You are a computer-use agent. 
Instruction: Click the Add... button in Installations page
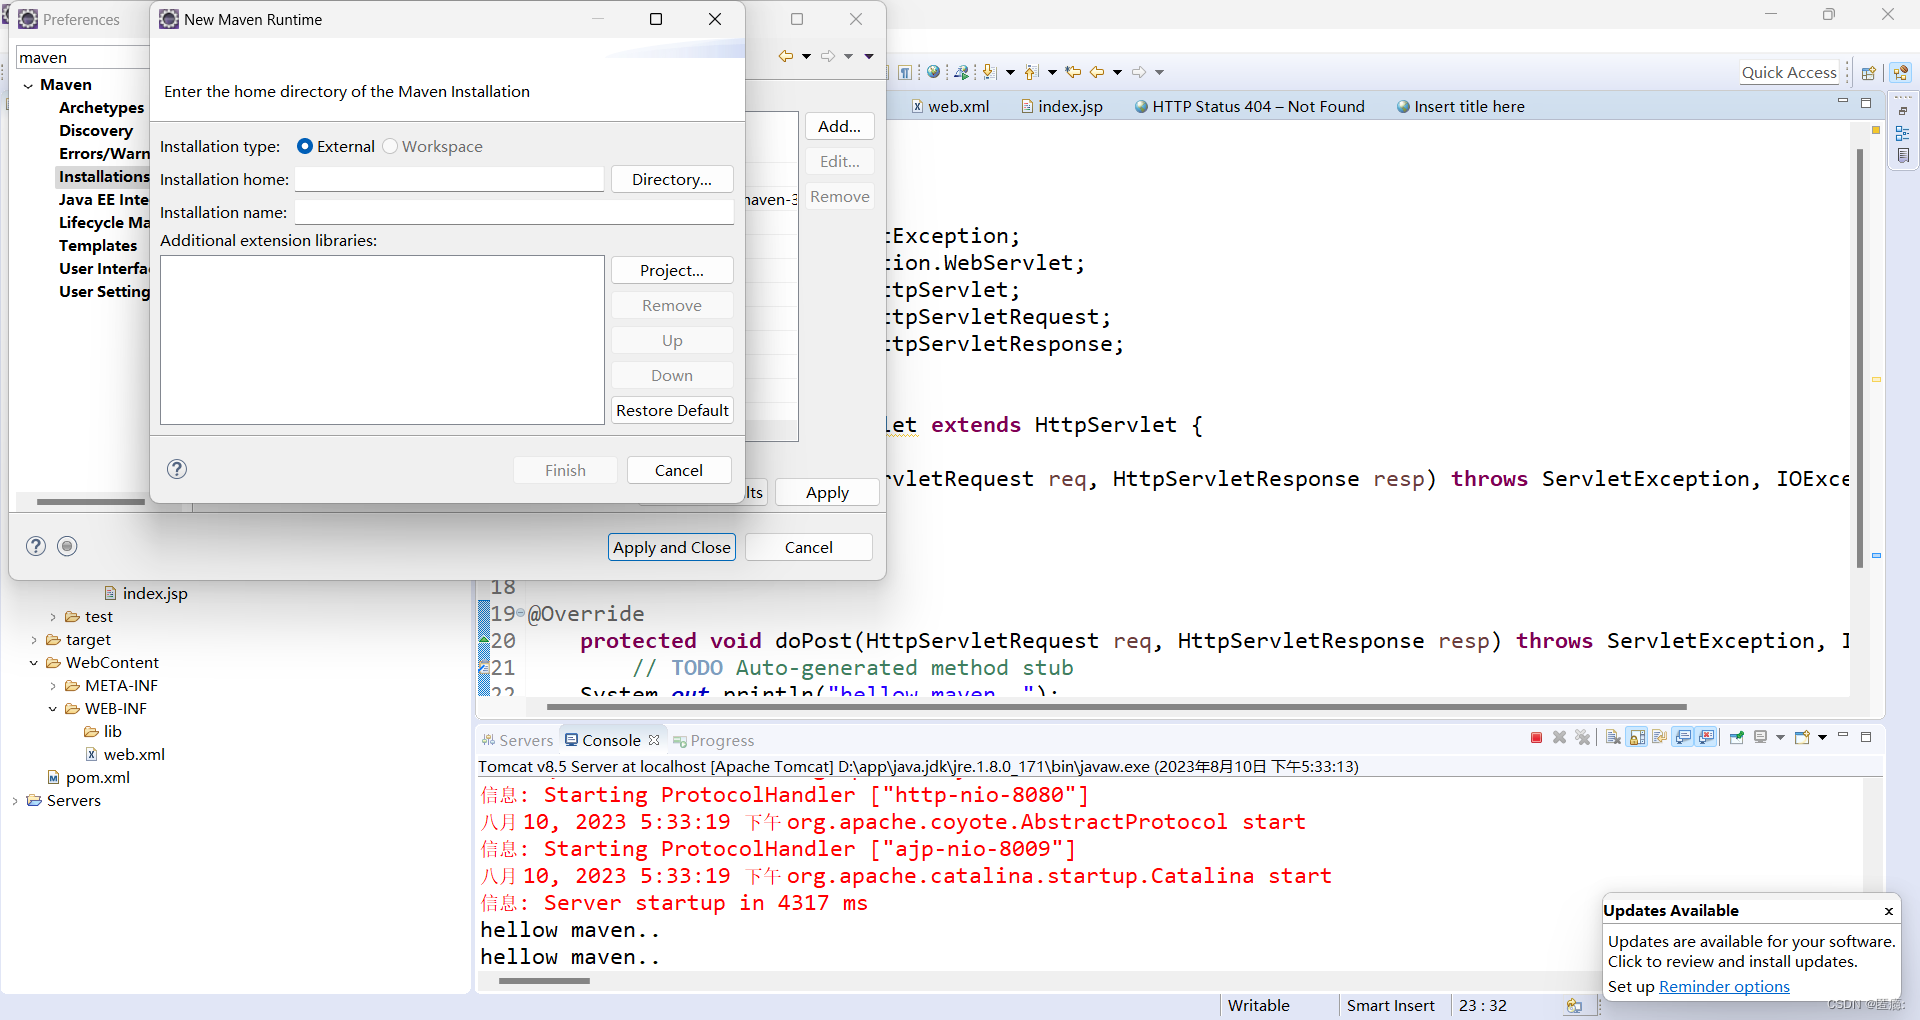[840, 126]
